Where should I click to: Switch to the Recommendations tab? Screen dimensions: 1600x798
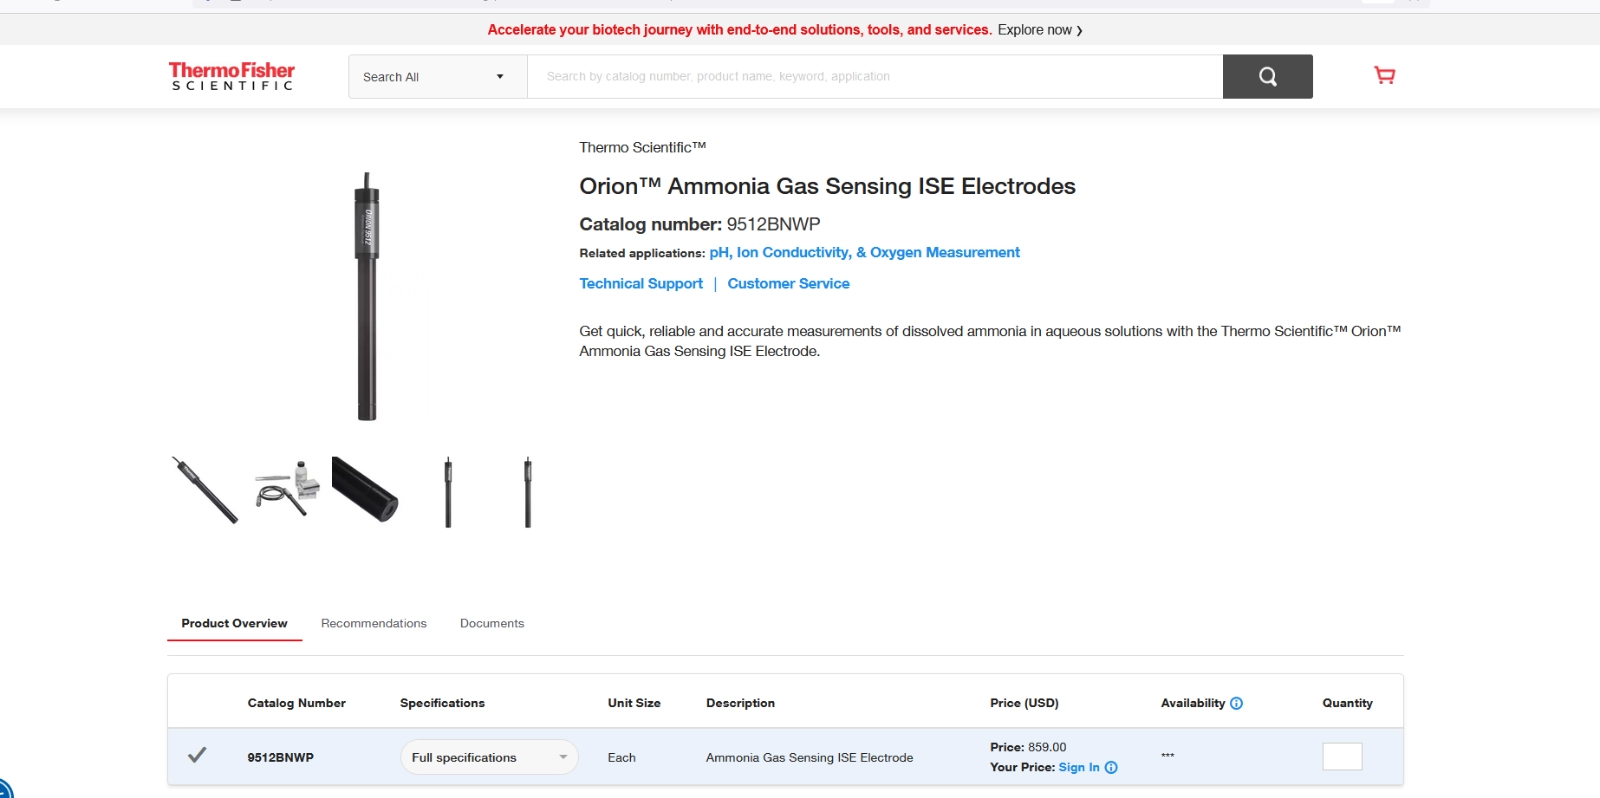point(373,623)
